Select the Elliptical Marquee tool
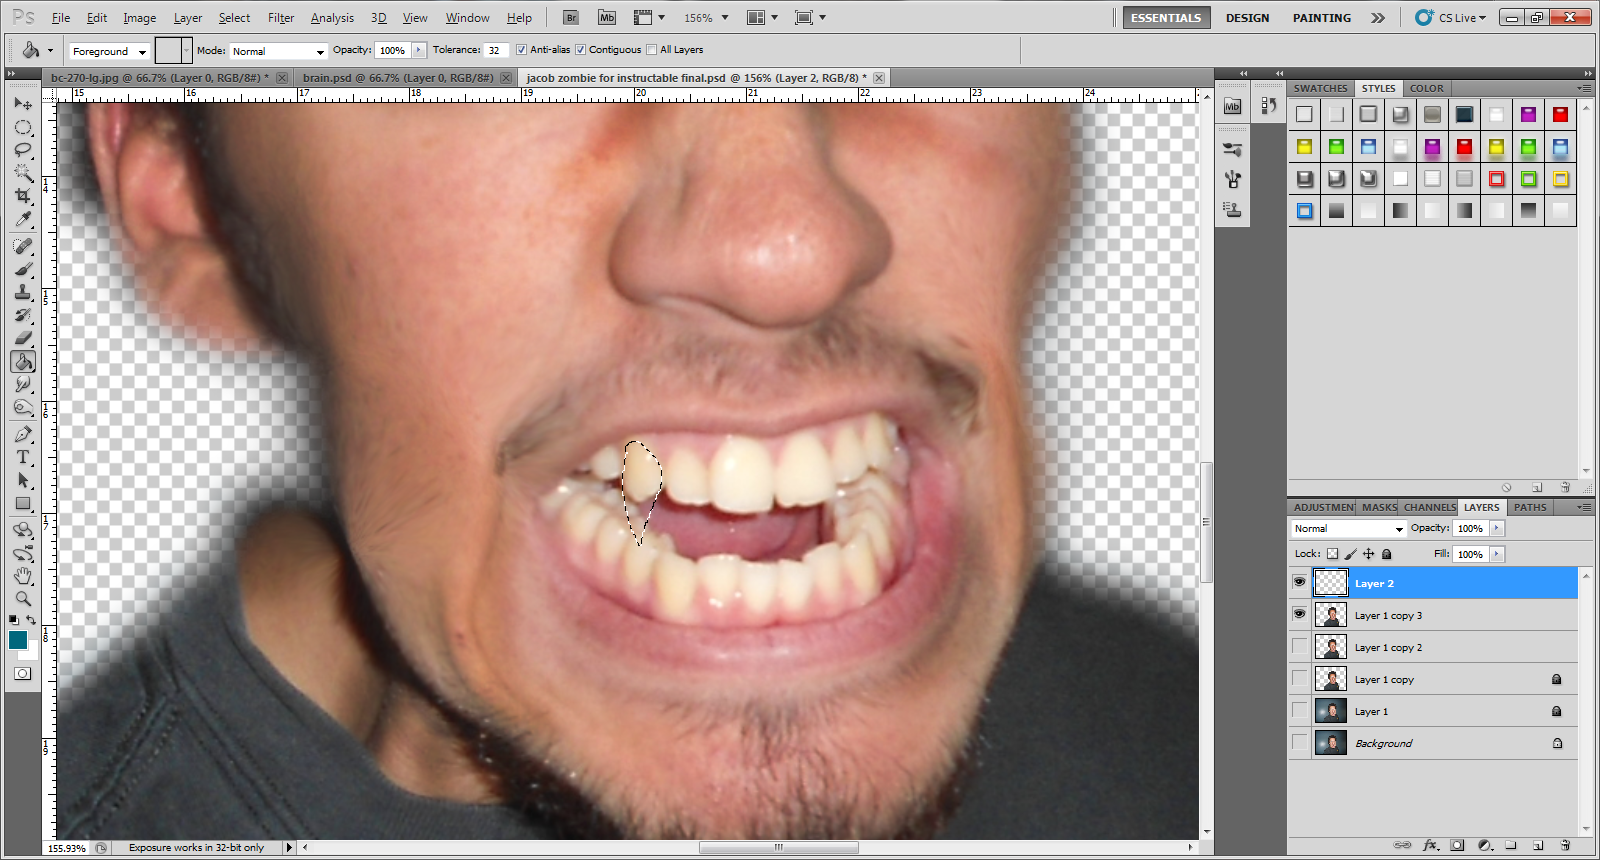1600x860 pixels. coord(23,127)
